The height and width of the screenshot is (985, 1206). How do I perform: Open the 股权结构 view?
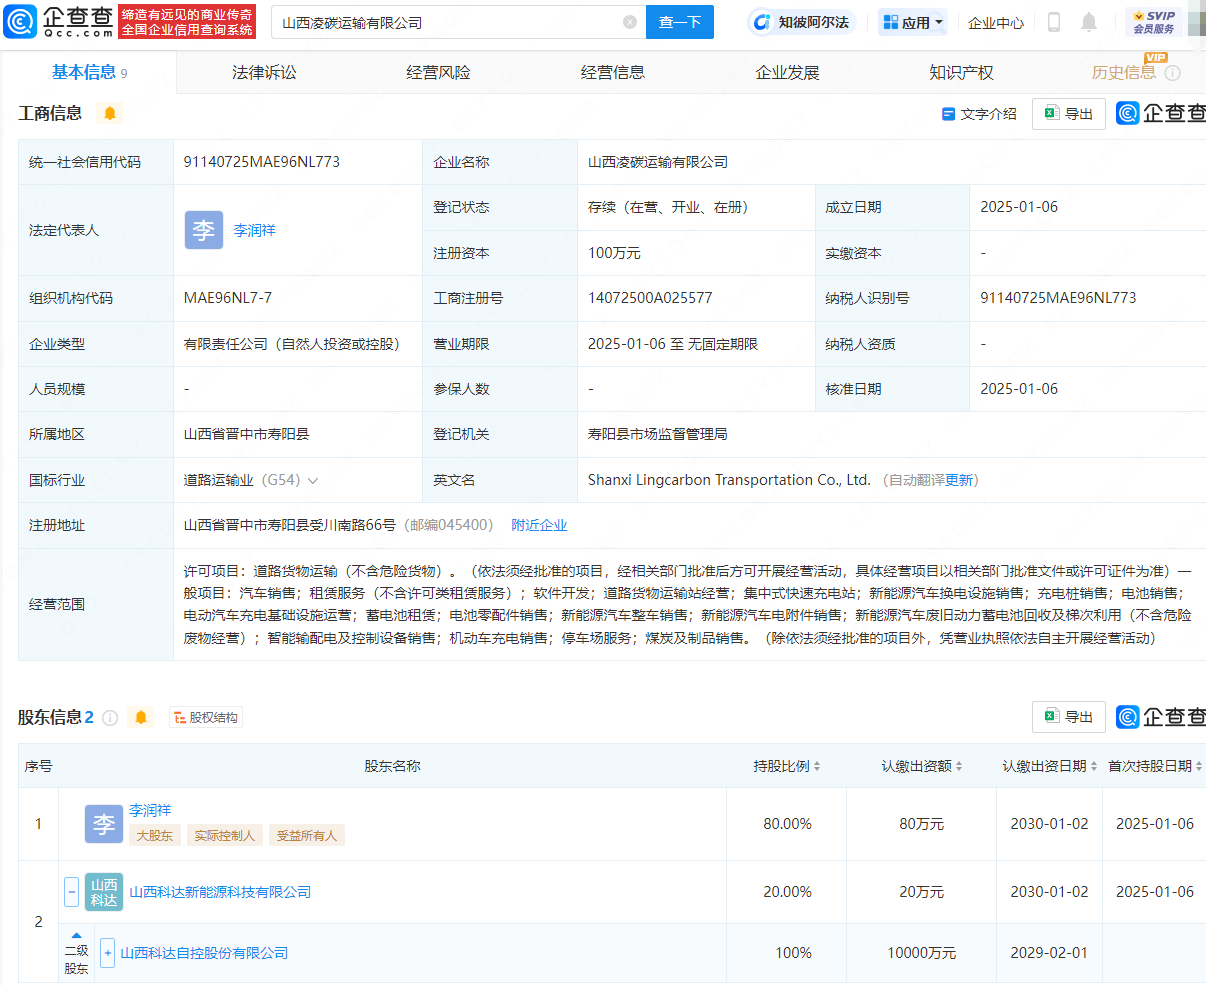click(x=206, y=717)
